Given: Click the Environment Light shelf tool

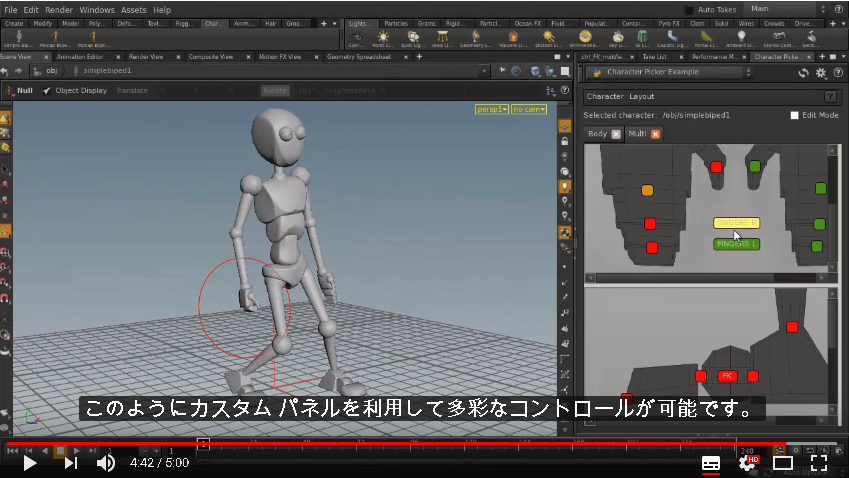Looking at the screenshot, I should pyautogui.click(x=585, y=39).
